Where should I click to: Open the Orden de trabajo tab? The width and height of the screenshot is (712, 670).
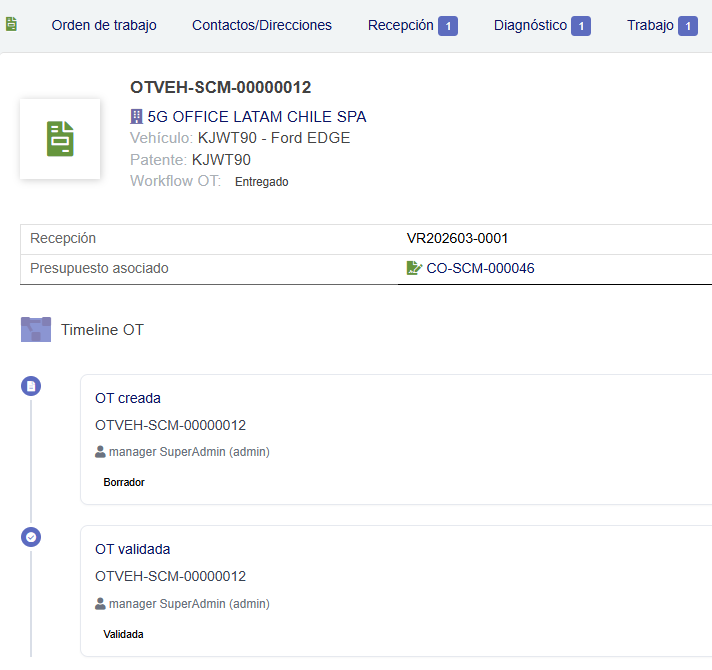pyautogui.click(x=104, y=25)
